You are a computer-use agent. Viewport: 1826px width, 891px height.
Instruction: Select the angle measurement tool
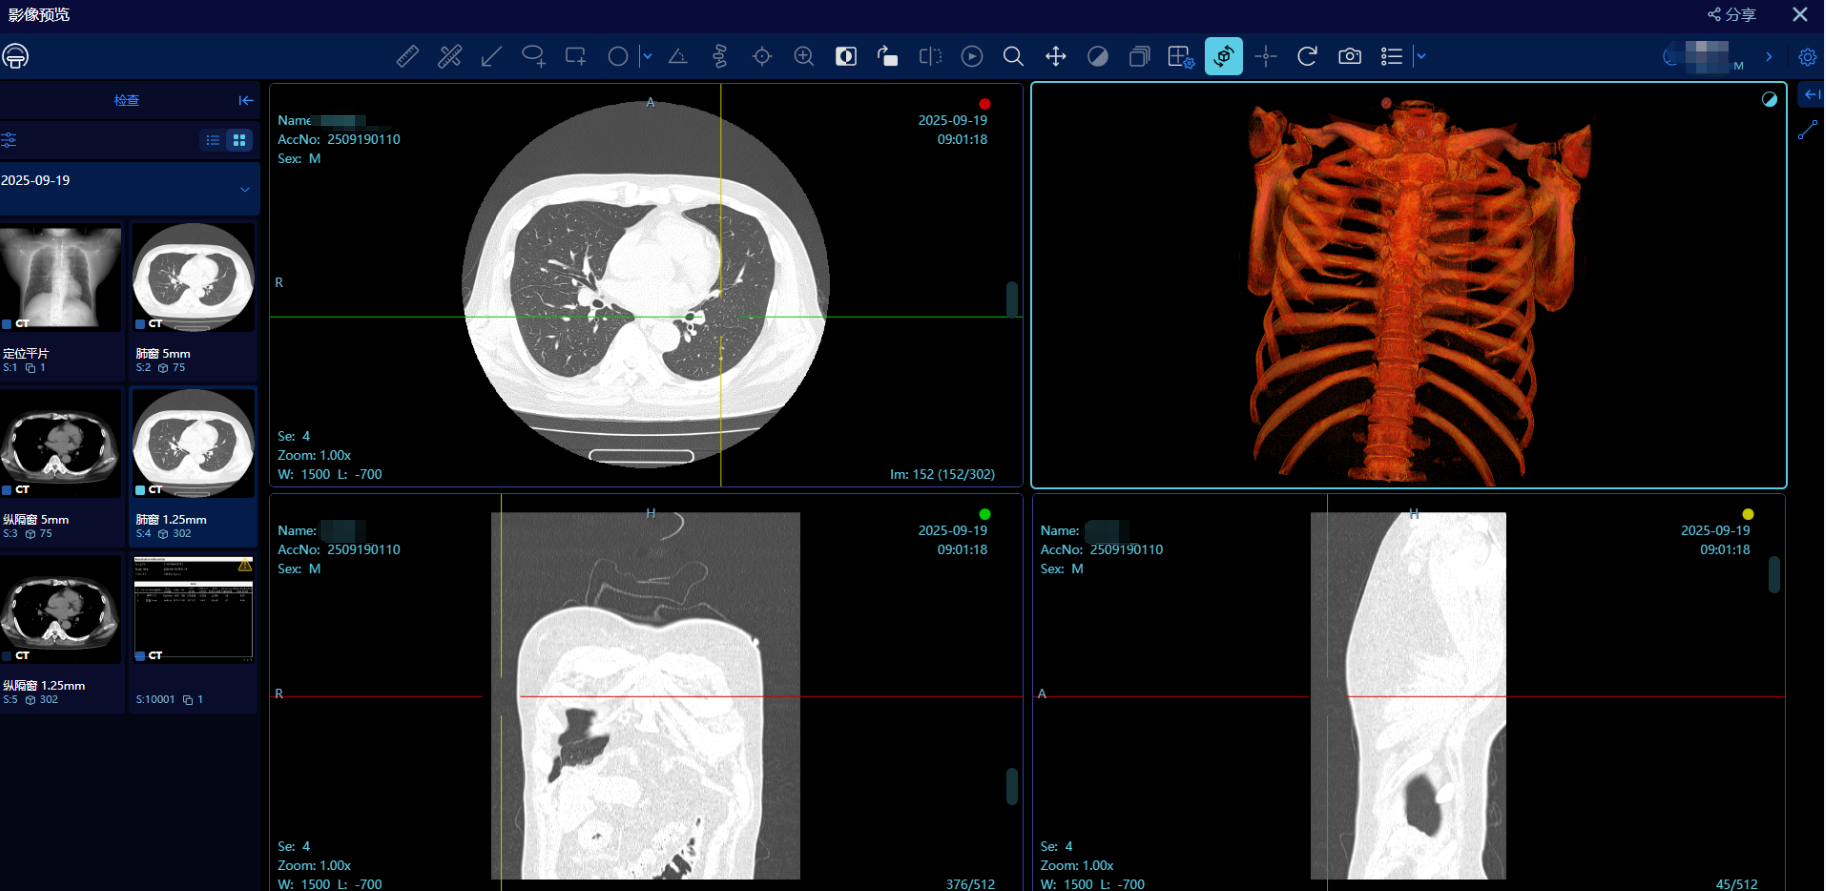point(678,56)
